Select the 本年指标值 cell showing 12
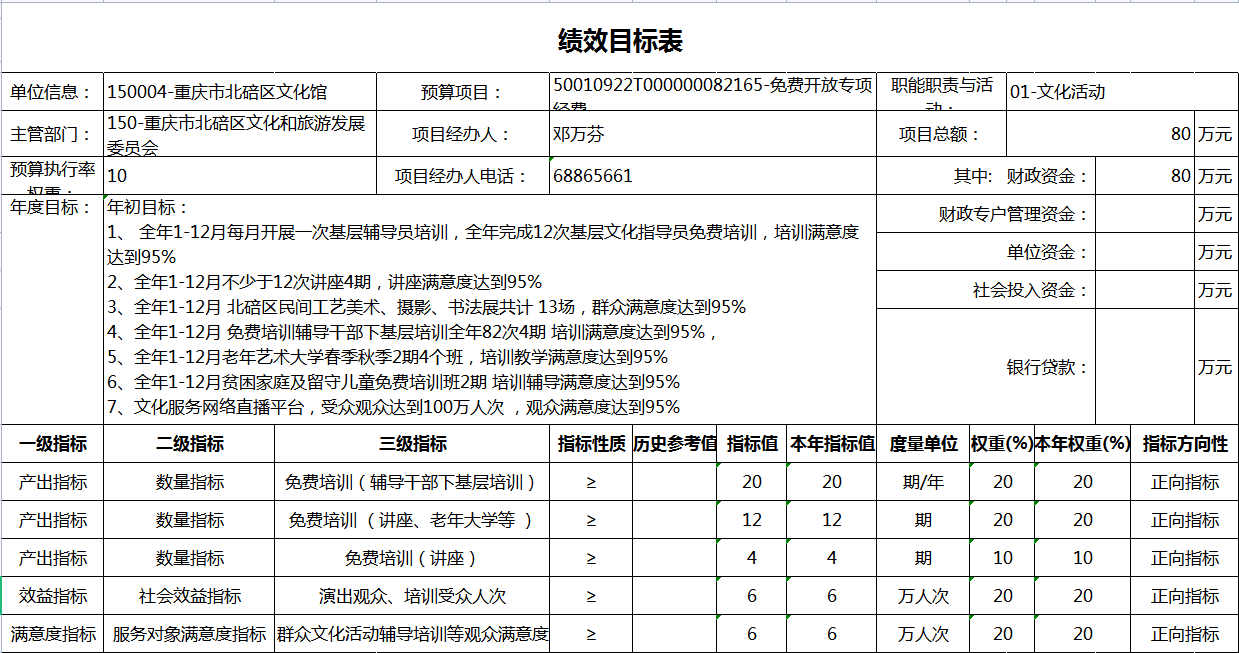Image resolution: width=1239 pixels, height=653 pixels. [x=832, y=520]
